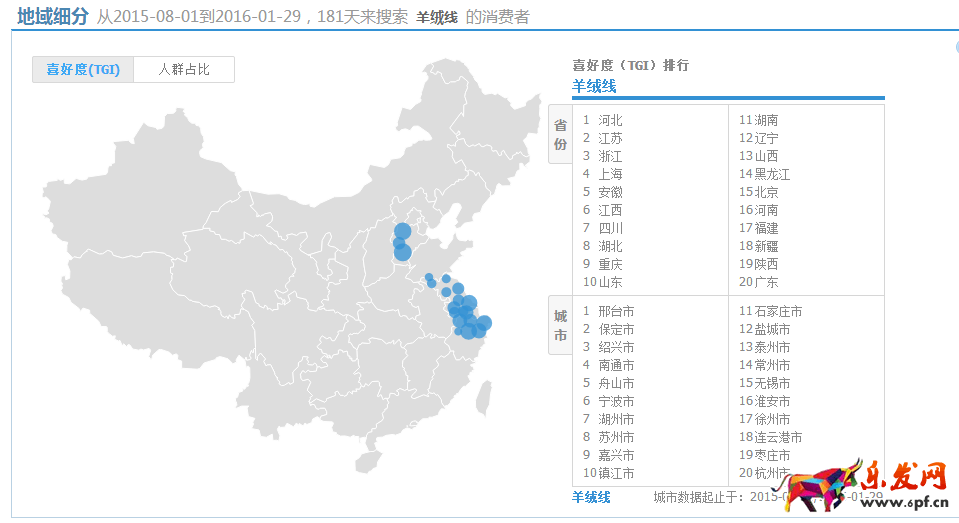The height and width of the screenshot is (523, 959).
Task: Open 羊绒线 link under the ranking heading
Action: tap(594, 87)
